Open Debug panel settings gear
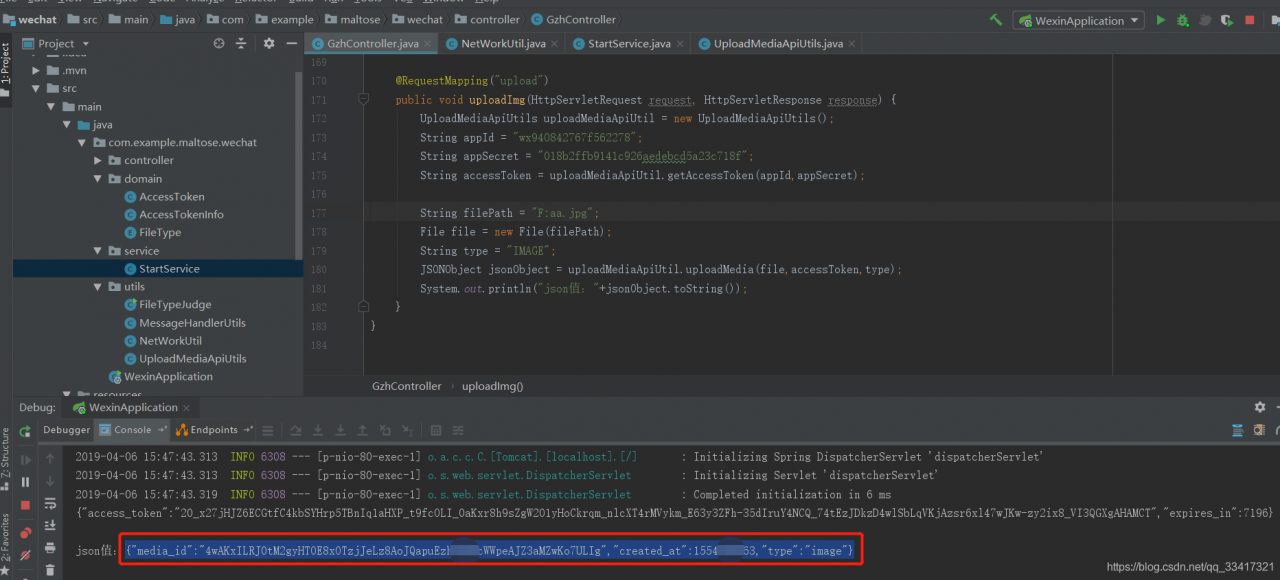 pyautogui.click(x=1259, y=407)
